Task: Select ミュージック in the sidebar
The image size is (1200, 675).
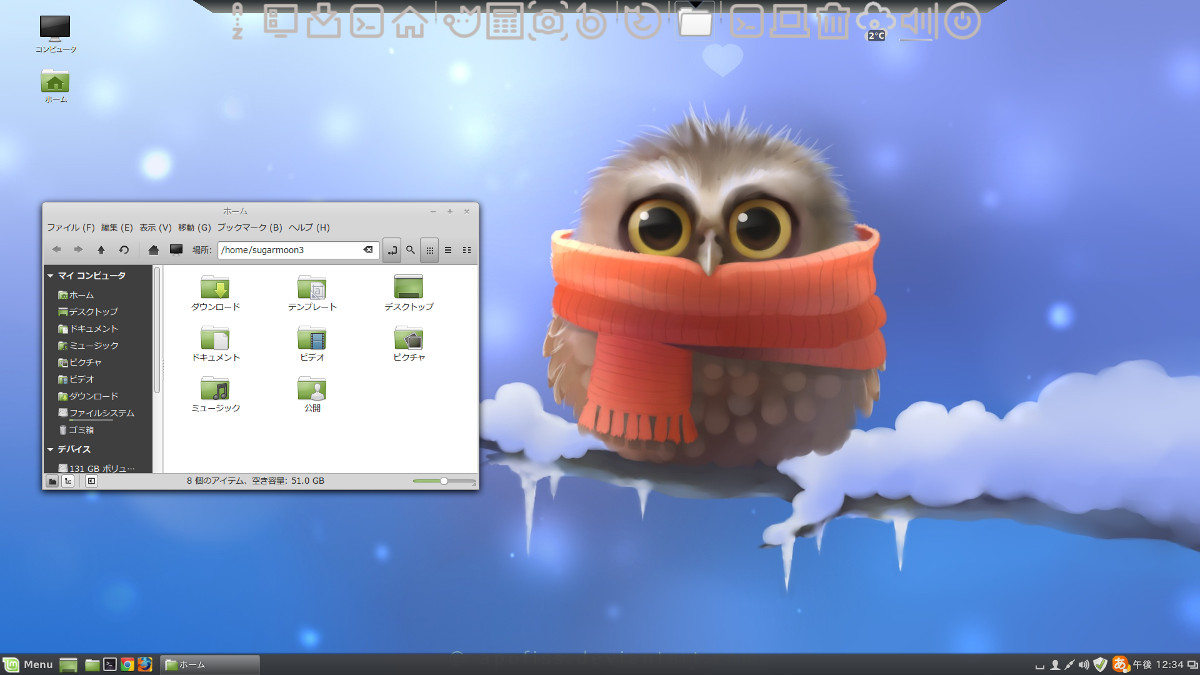Action: click(x=88, y=346)
